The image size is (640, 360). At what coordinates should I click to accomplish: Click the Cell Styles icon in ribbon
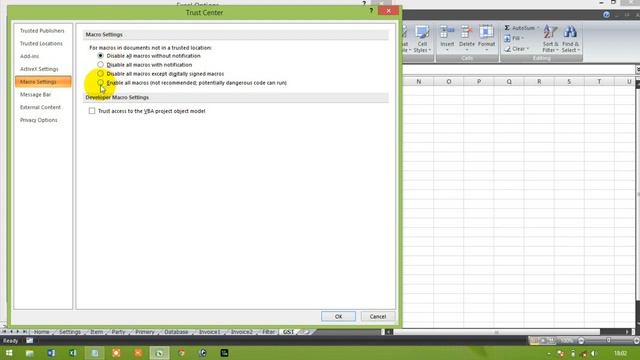click(x=422, y=32)
